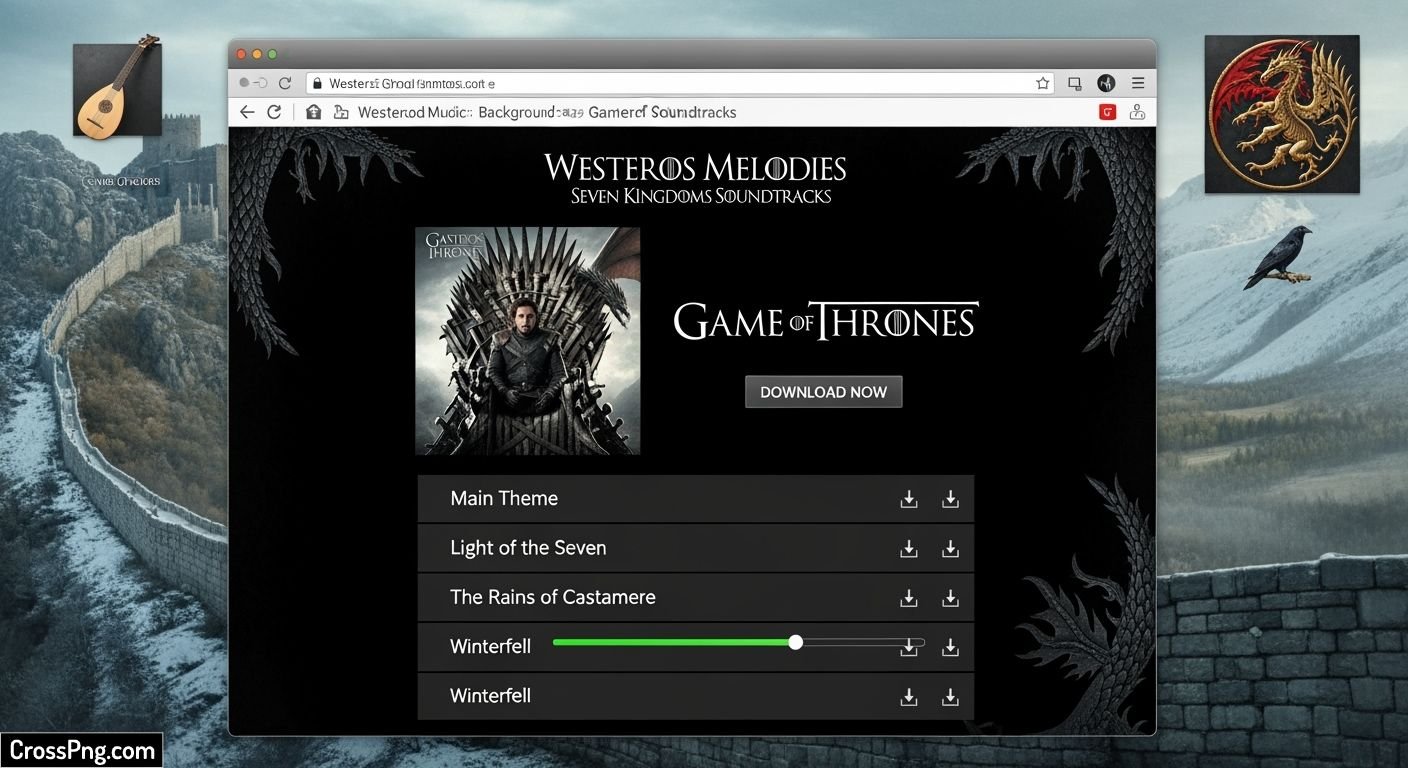Click left download icon for Light of the Seven
Viewport: 1408px width, 768px height.
coord(909,548)
